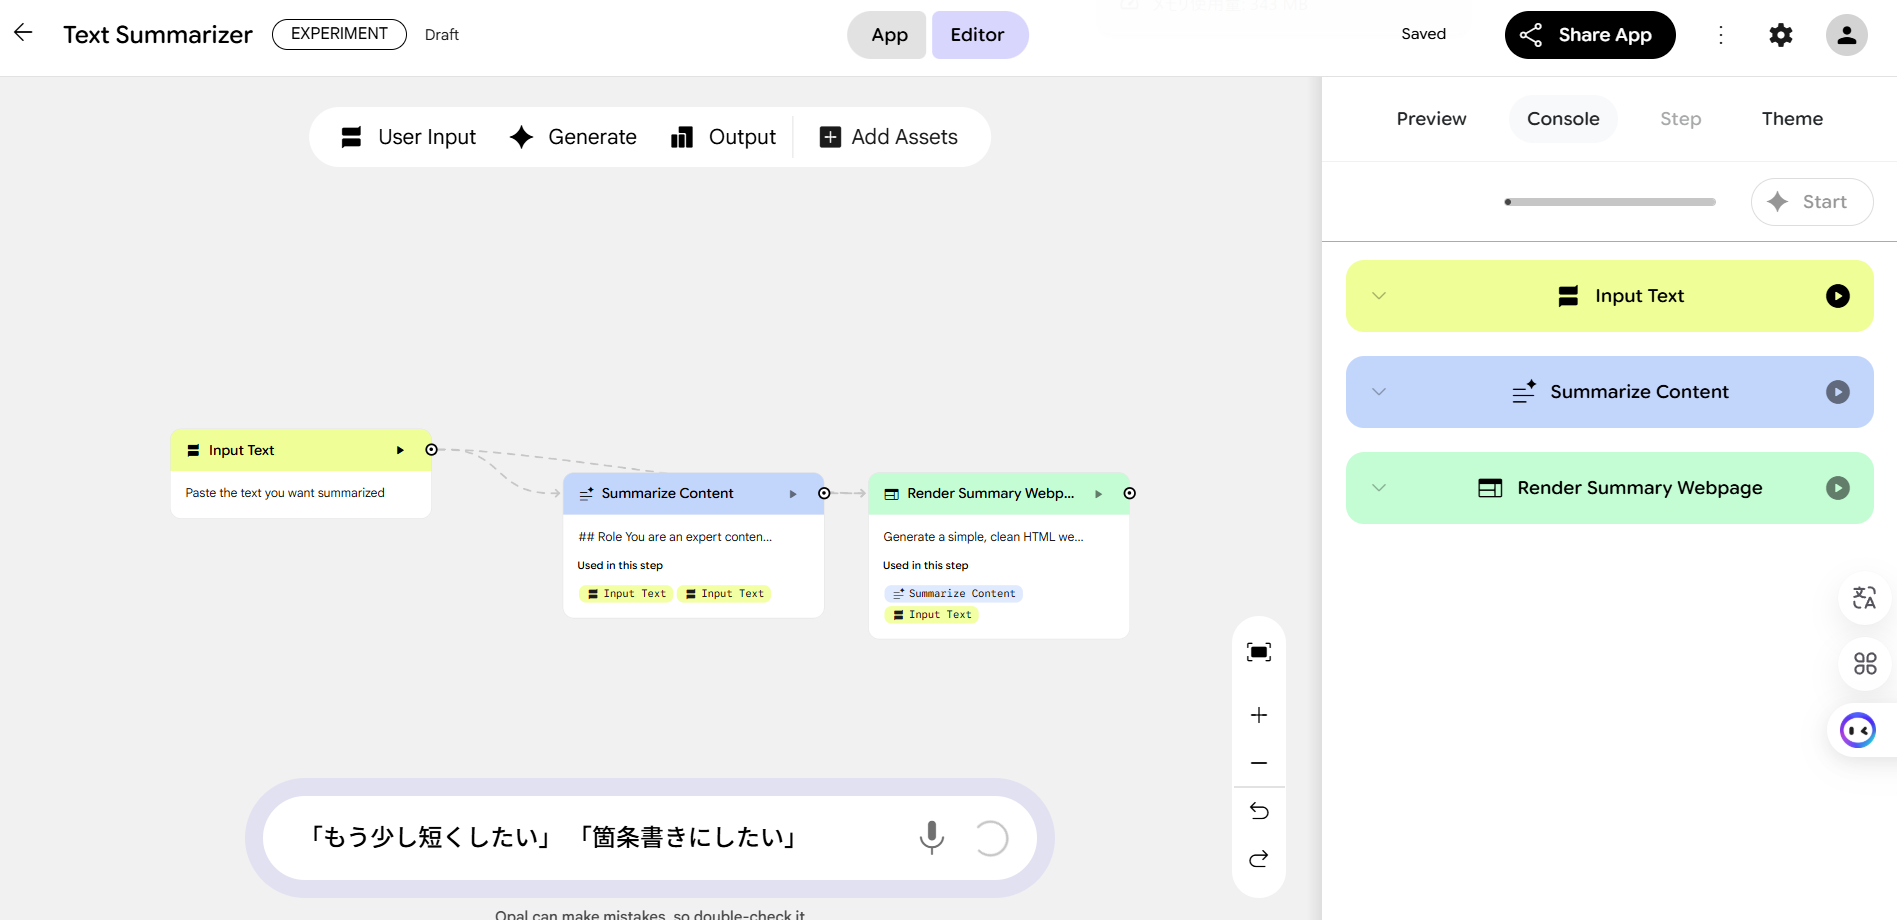Image resolution: width=1897 pixels, height=920 pixels.
Task: Open the round face assistant icon
Action: 1858,730
